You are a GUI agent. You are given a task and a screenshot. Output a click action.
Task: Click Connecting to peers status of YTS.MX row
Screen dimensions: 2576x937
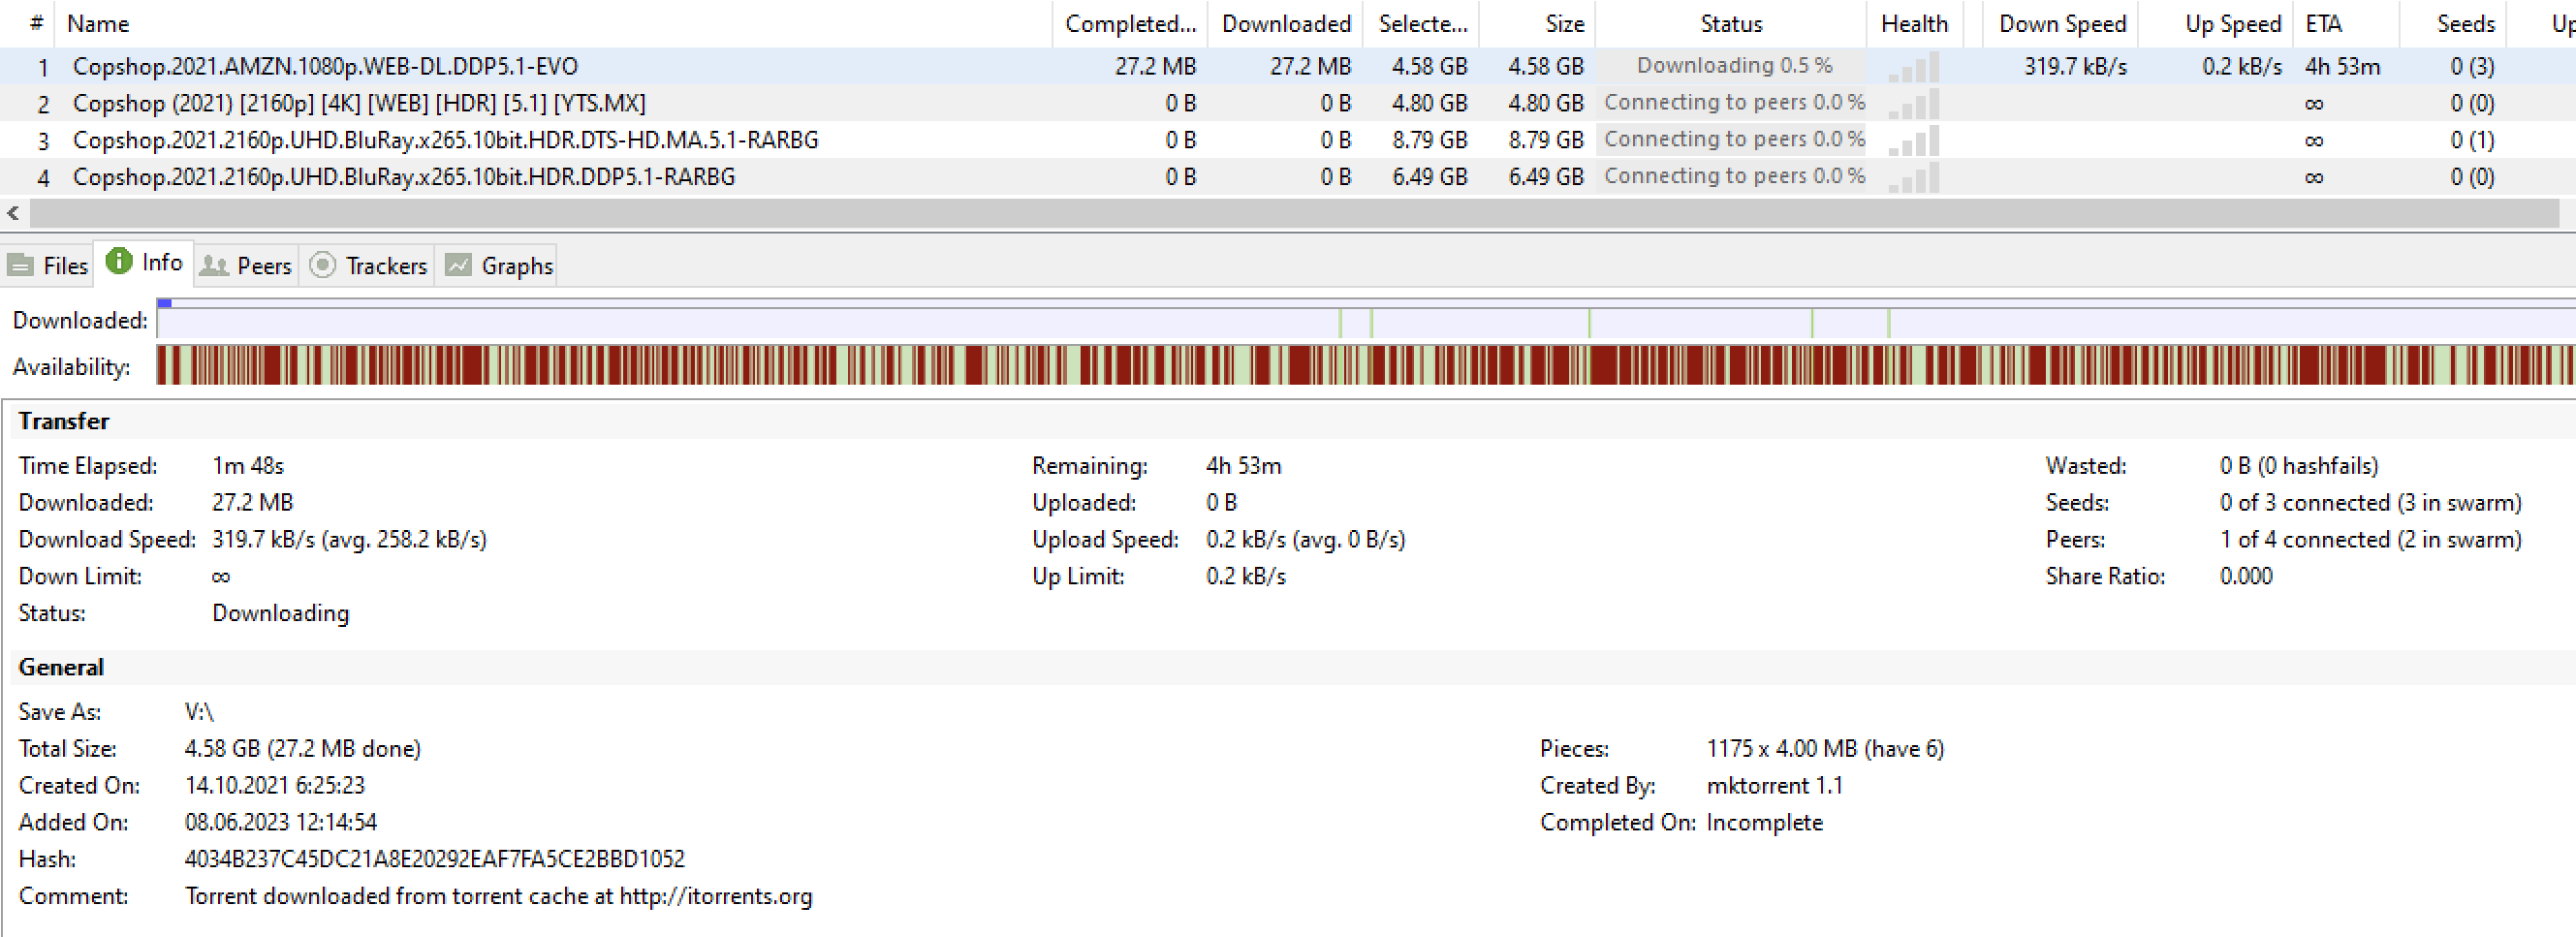pyautogui.click(x=1733, y=103)
